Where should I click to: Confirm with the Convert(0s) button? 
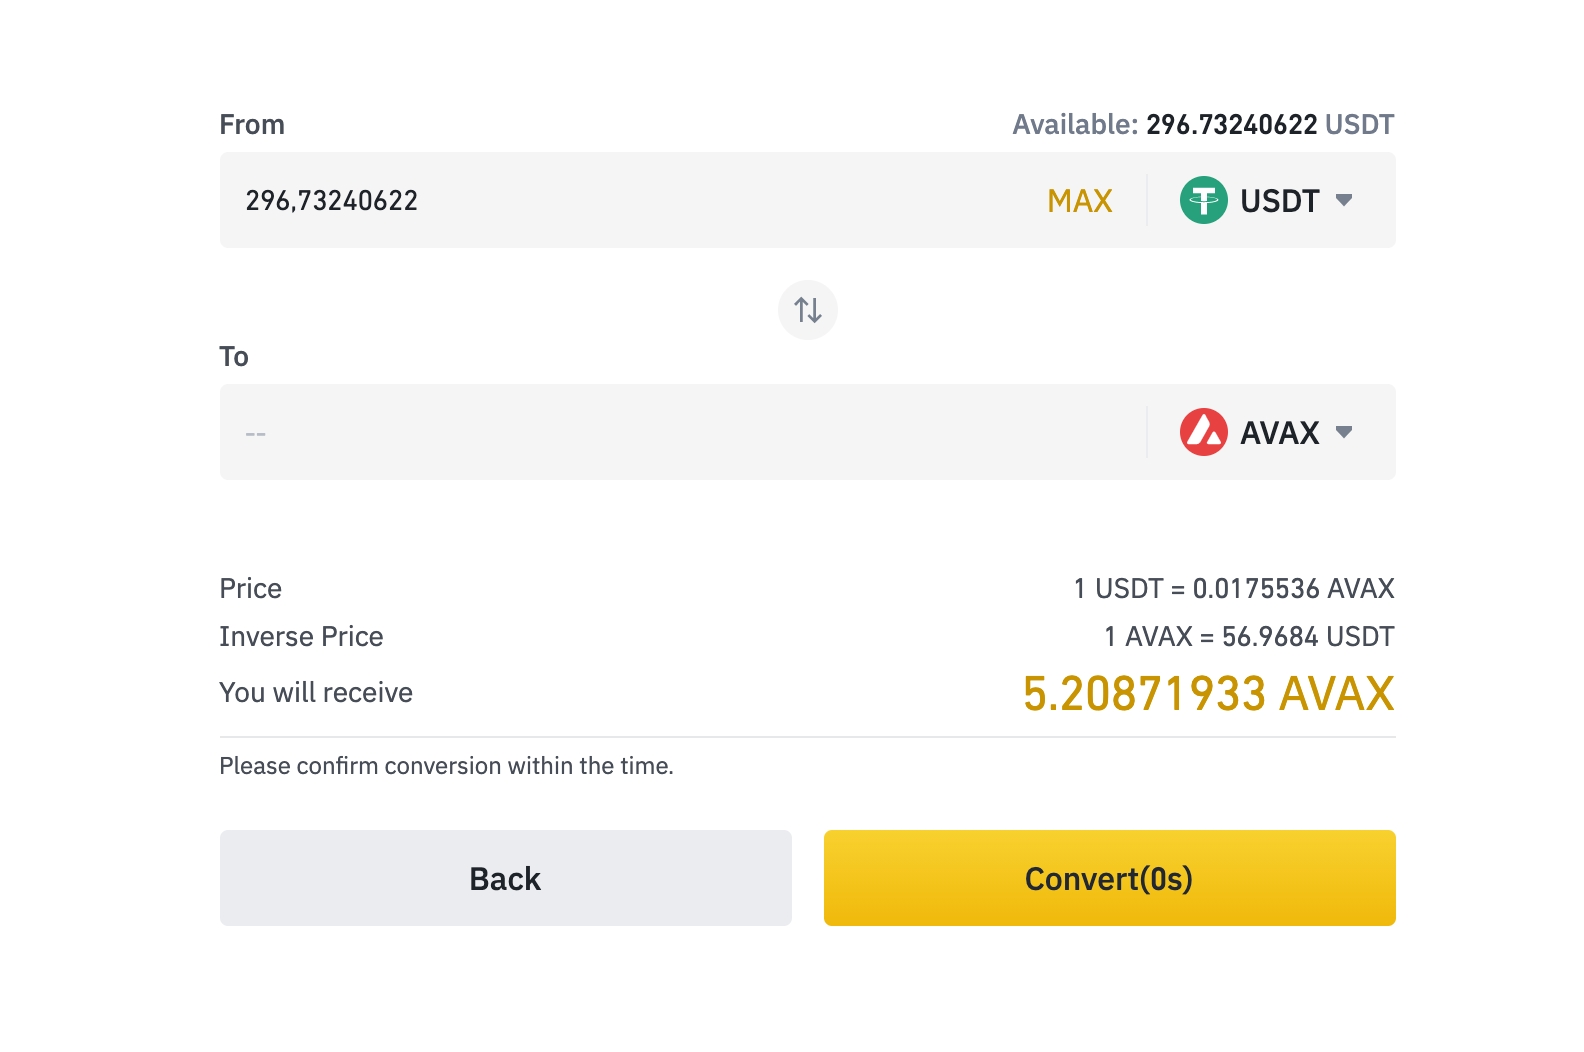point(1109,878)
